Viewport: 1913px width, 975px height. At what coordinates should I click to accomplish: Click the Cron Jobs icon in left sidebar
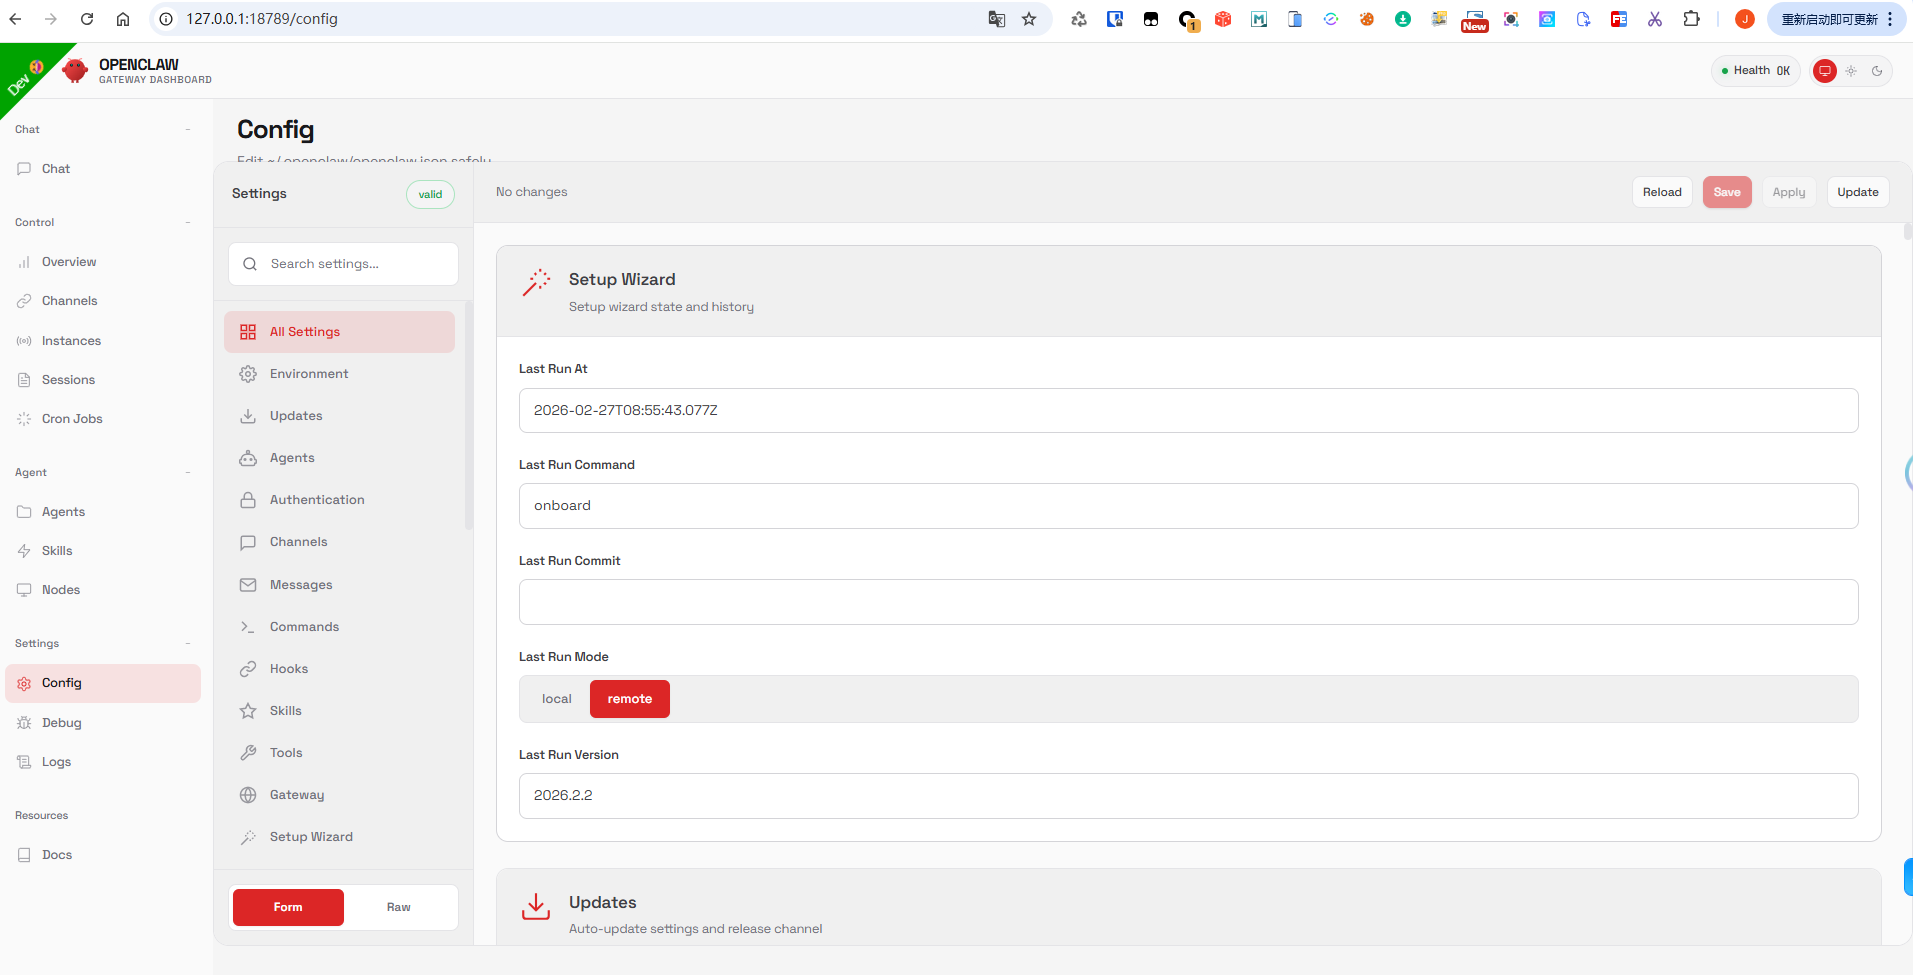(24, 419)
